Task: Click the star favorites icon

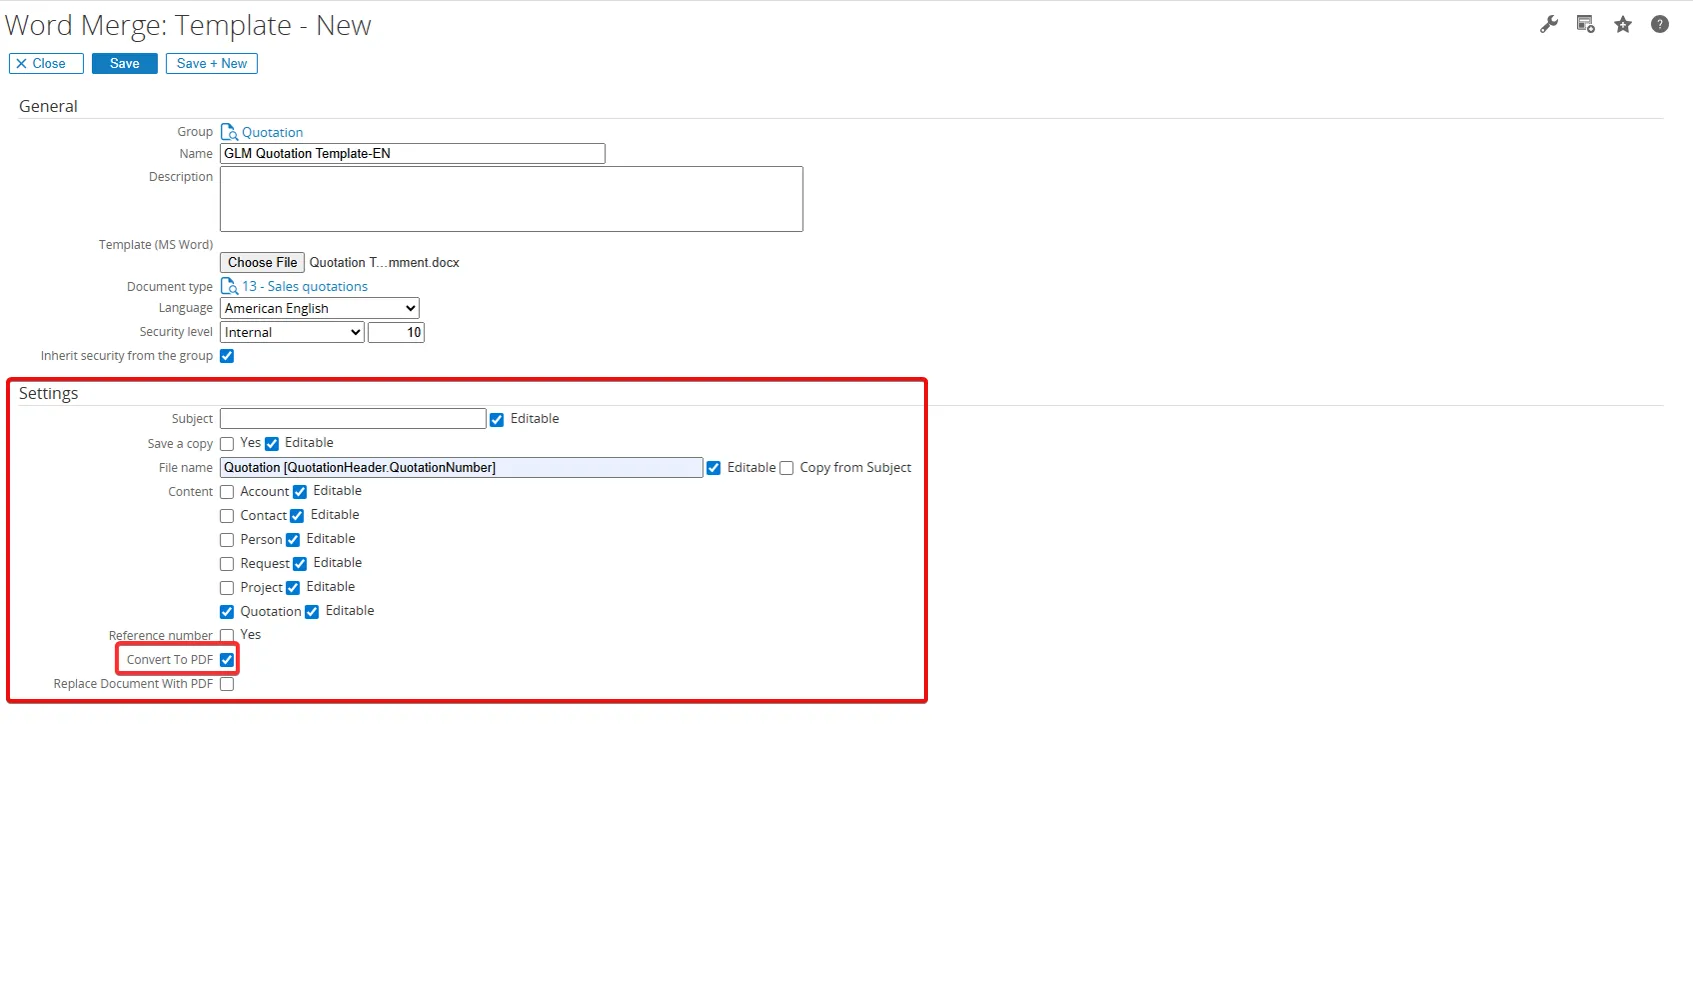Action: coord(1622,25)
